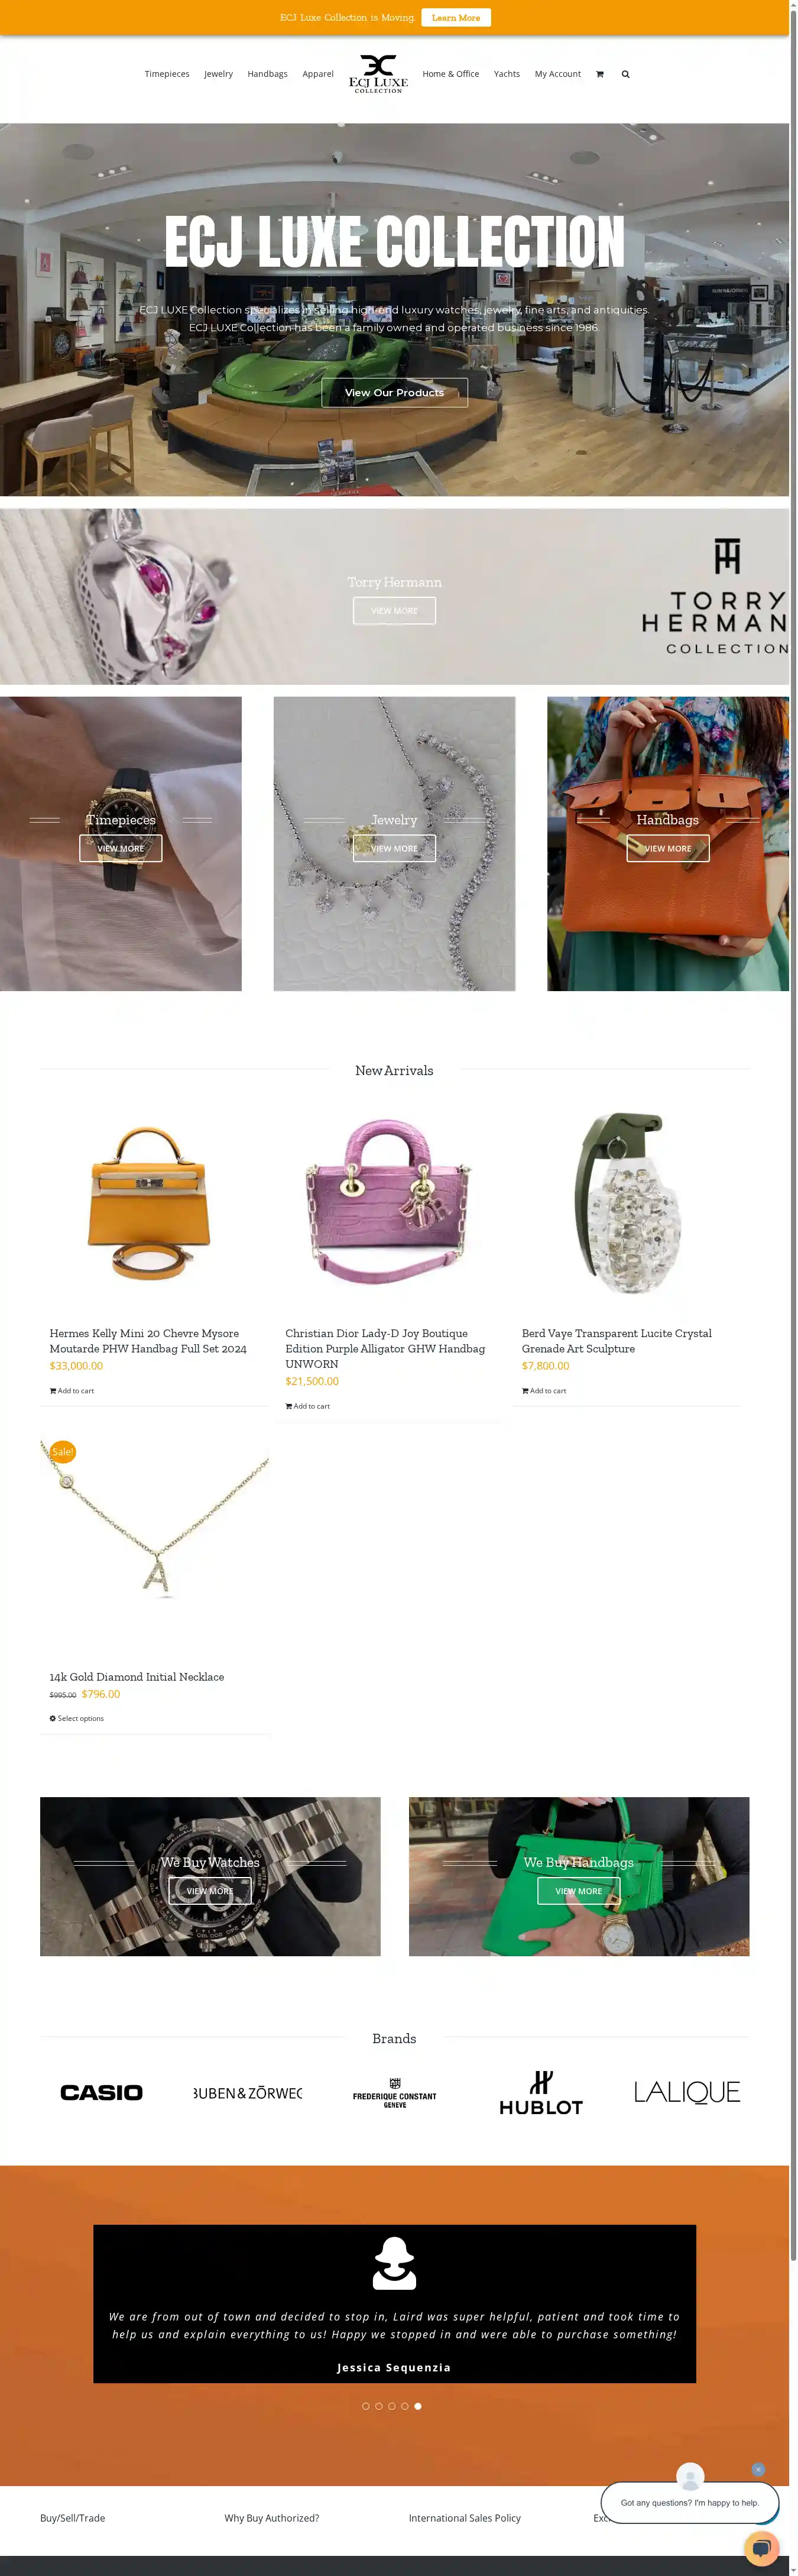This screenshot has width=798, height=2576.
Task: Click Select options for Initial Necklace
Action: tap(77, 1718)
